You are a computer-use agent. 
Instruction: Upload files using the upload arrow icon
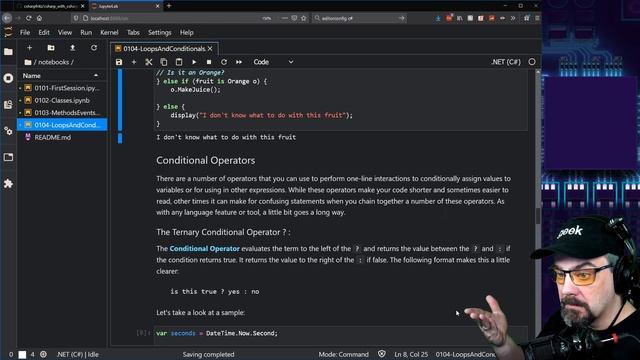click(x=72, y=48)
